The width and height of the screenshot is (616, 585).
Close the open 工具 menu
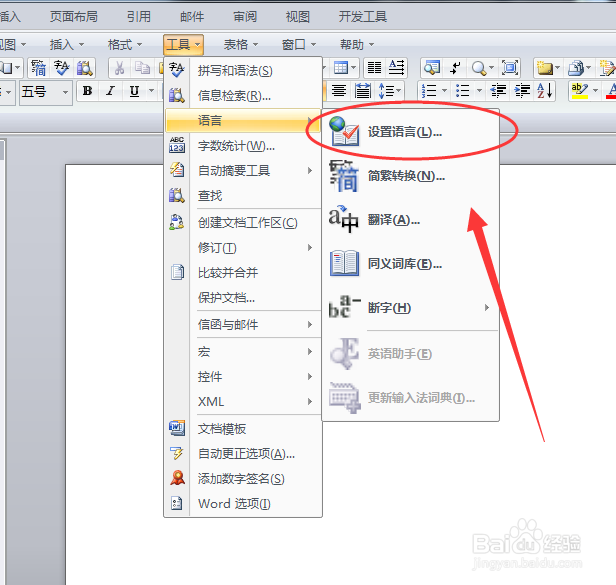point(183,44)
